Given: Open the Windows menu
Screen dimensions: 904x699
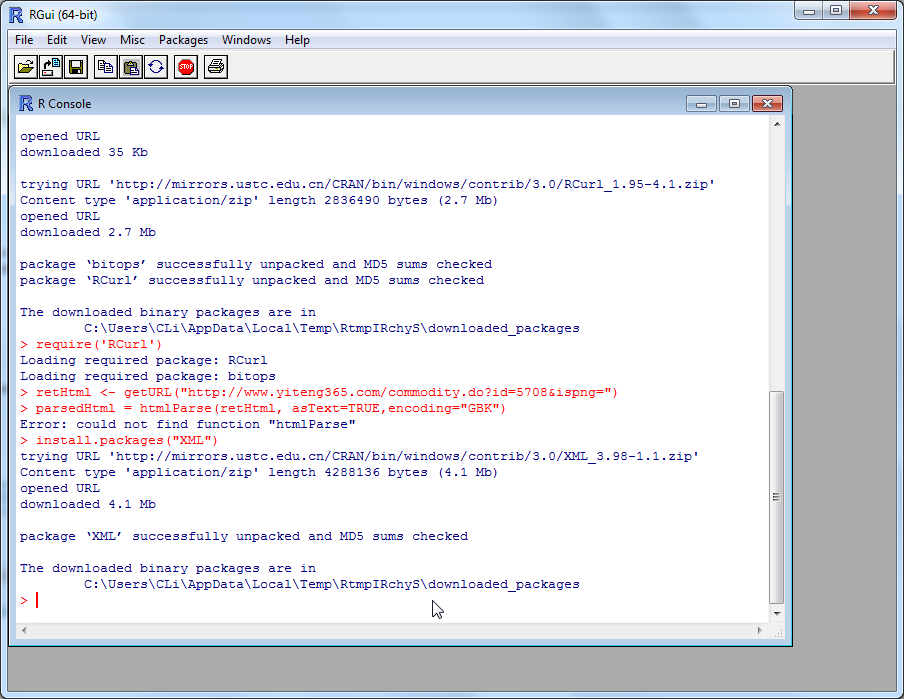Looking at the screenshot, I should click(246, 40).
